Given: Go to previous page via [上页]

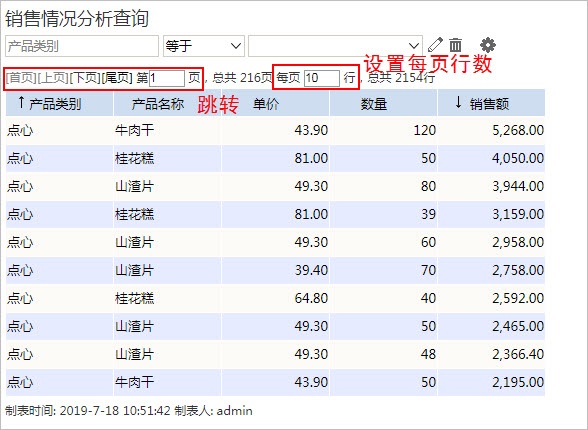Looking at the screenshot, I should 53,78.
